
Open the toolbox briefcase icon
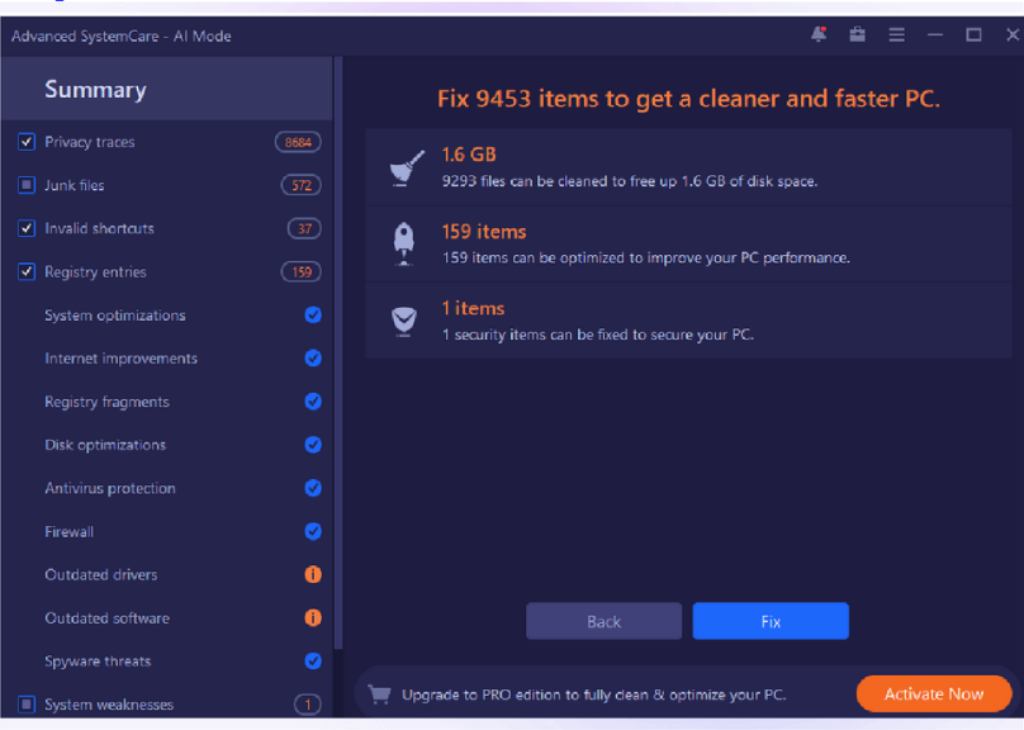tap(857, 34)
